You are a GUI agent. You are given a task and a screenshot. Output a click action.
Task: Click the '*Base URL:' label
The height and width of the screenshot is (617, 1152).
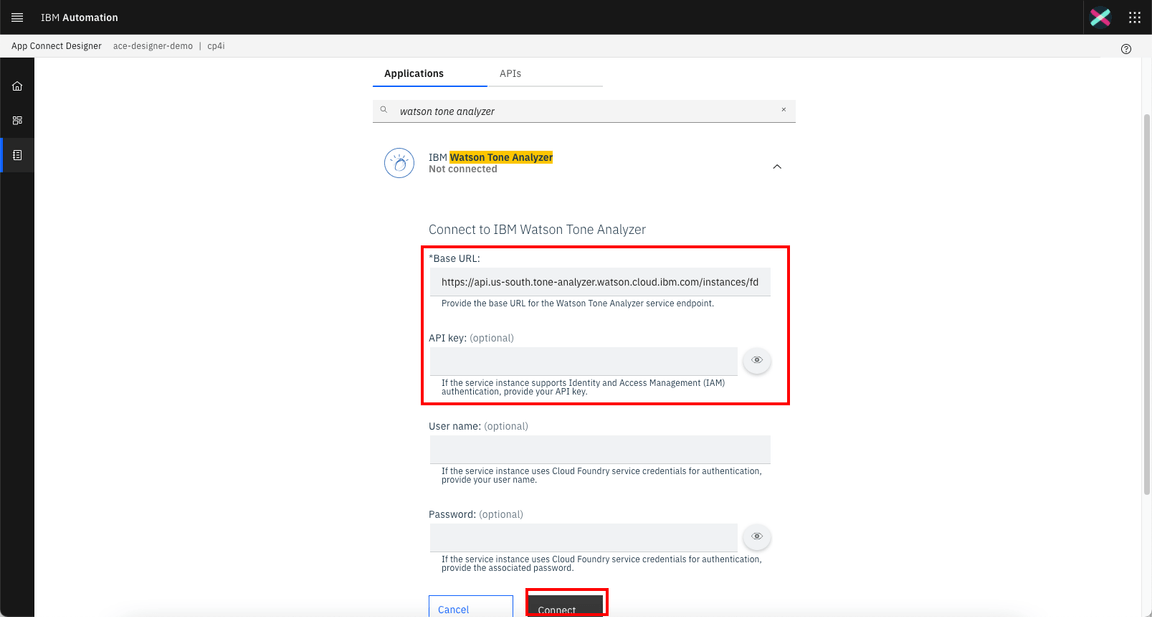pyautogui.click(x=455, y=259)
